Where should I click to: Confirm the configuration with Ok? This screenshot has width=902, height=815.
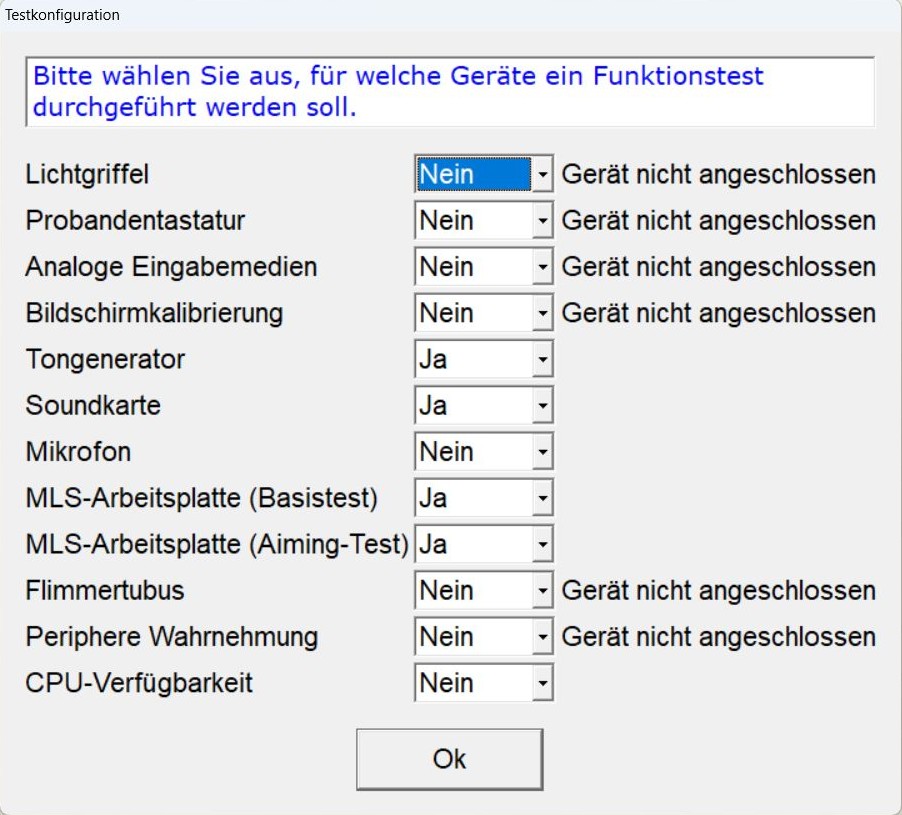click(449, 759)
